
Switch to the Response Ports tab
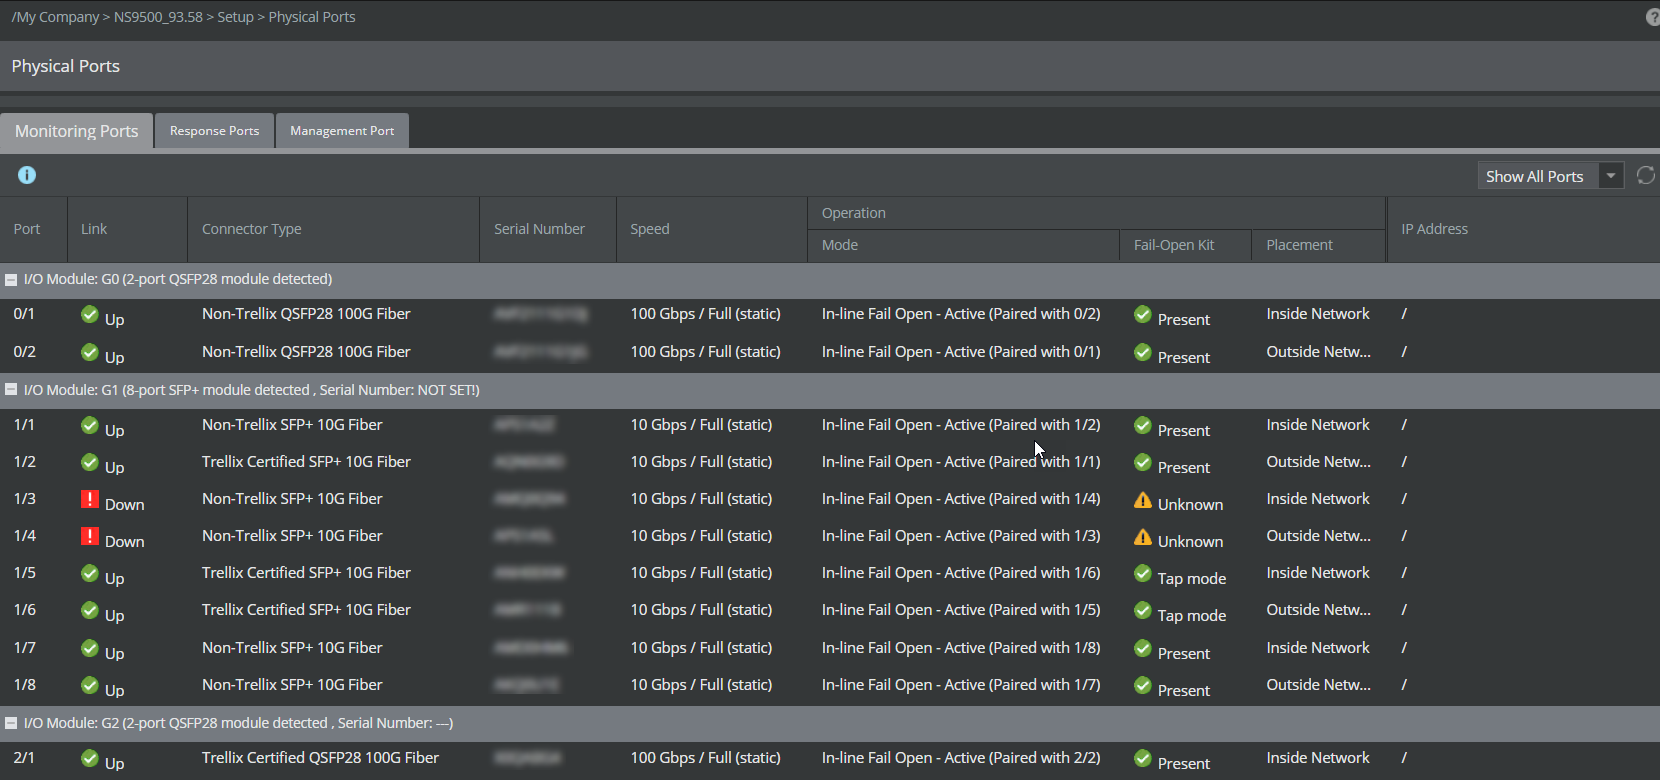tap(214, 131)
